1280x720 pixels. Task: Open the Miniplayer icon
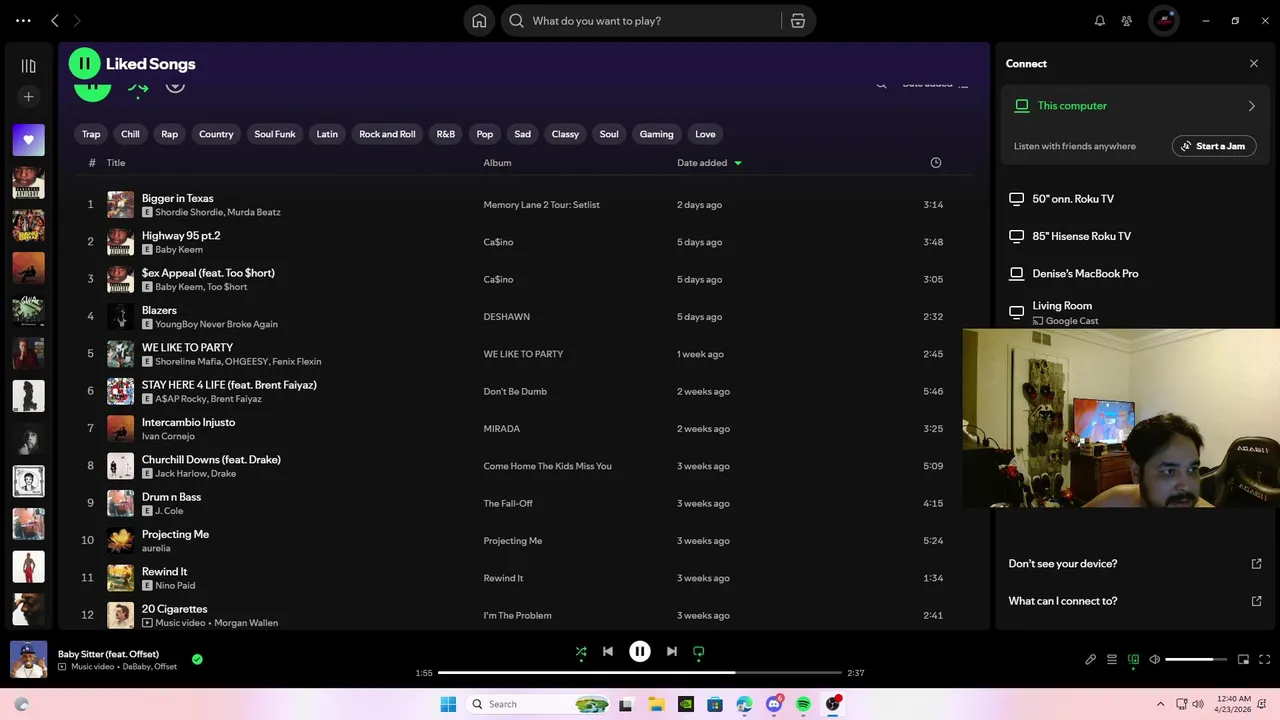coord(1243,660)
